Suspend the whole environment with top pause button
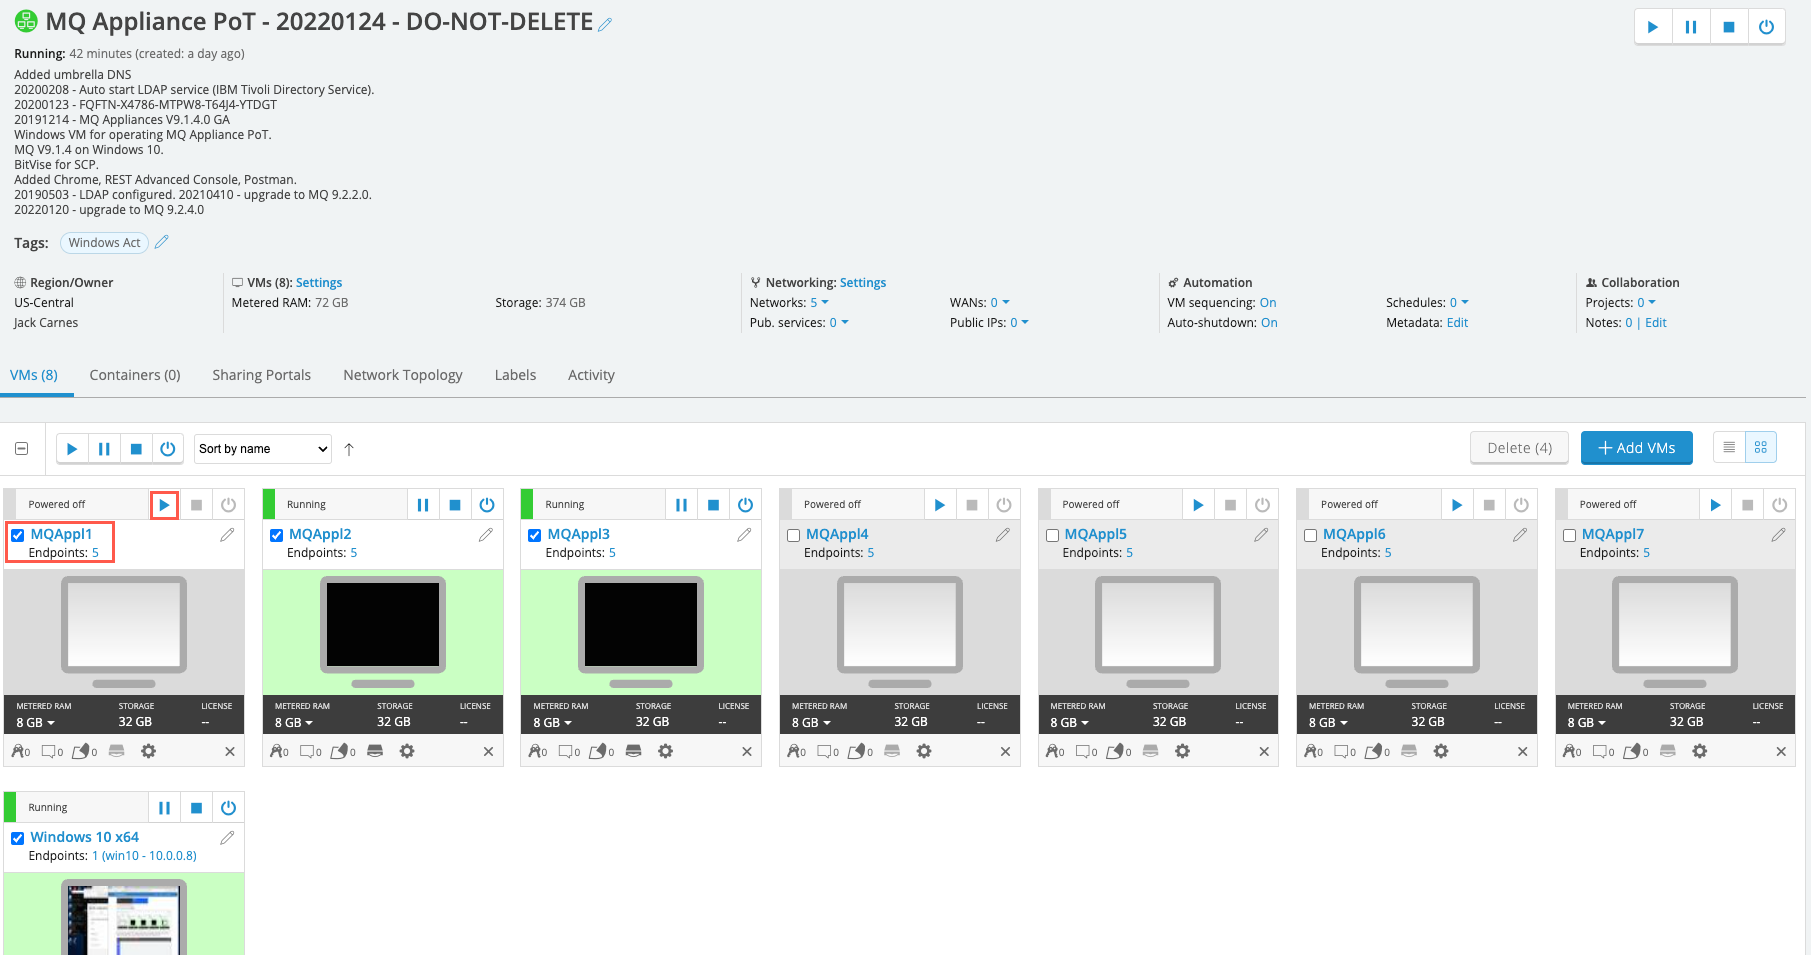Image resolution: width=1811 pixels, height=955 pixels. click(x=1691, y=27)
